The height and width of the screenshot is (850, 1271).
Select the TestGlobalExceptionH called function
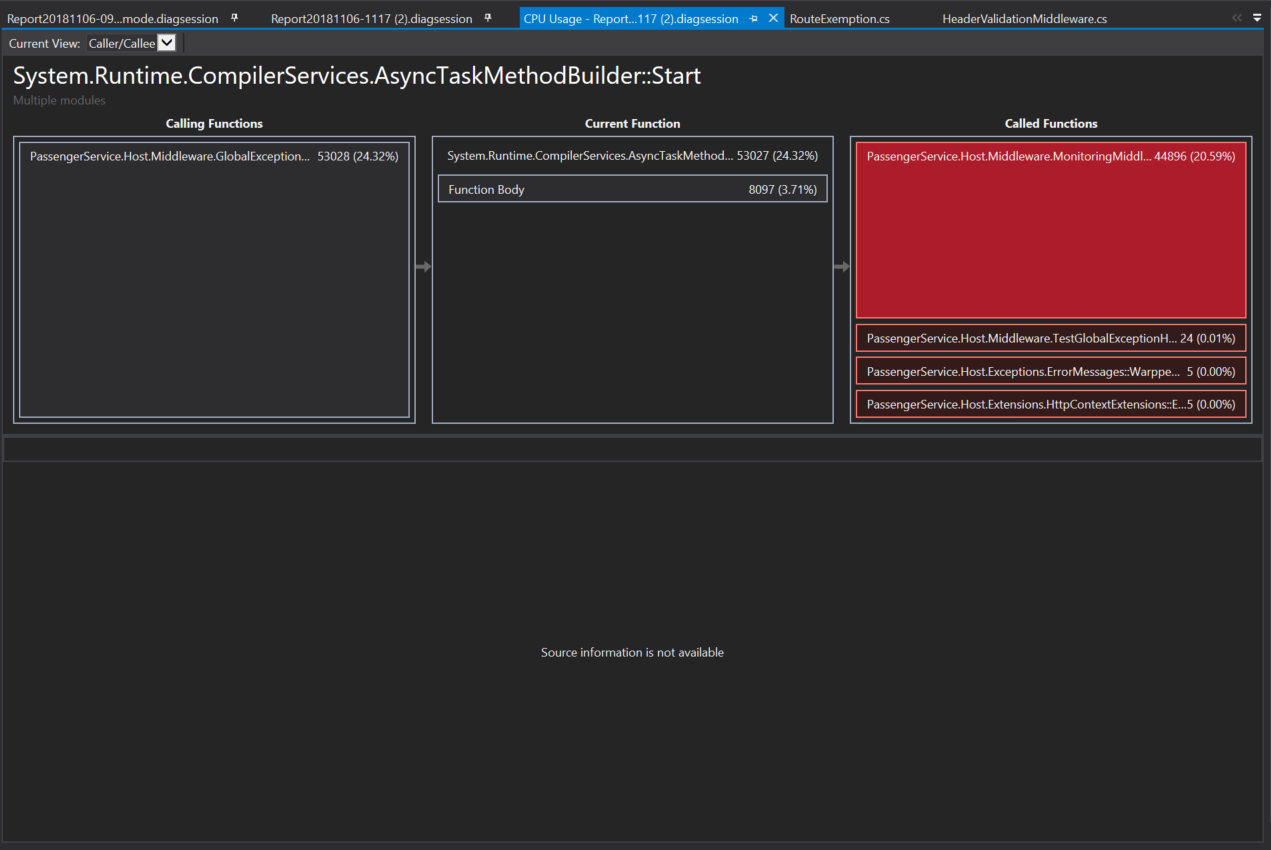1050,338
